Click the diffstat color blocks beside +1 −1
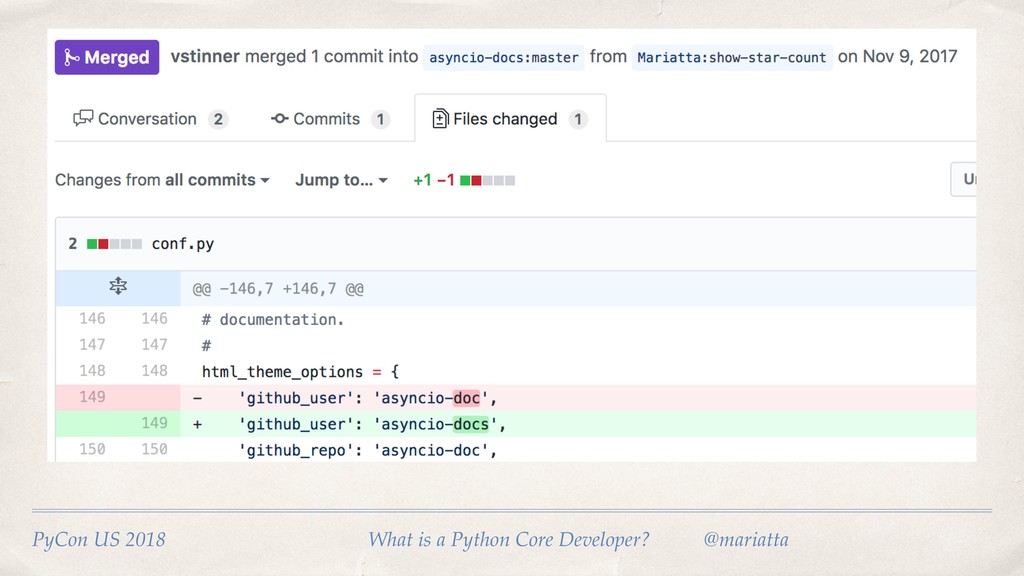 tap(488, 180)
